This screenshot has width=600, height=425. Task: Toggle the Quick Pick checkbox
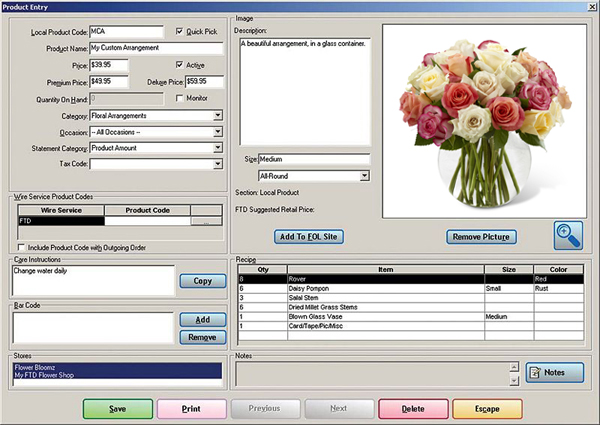point(180,31)
